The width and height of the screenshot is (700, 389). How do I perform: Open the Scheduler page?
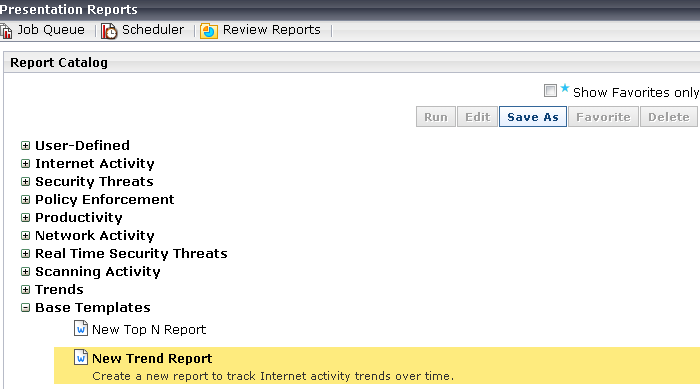153,30
